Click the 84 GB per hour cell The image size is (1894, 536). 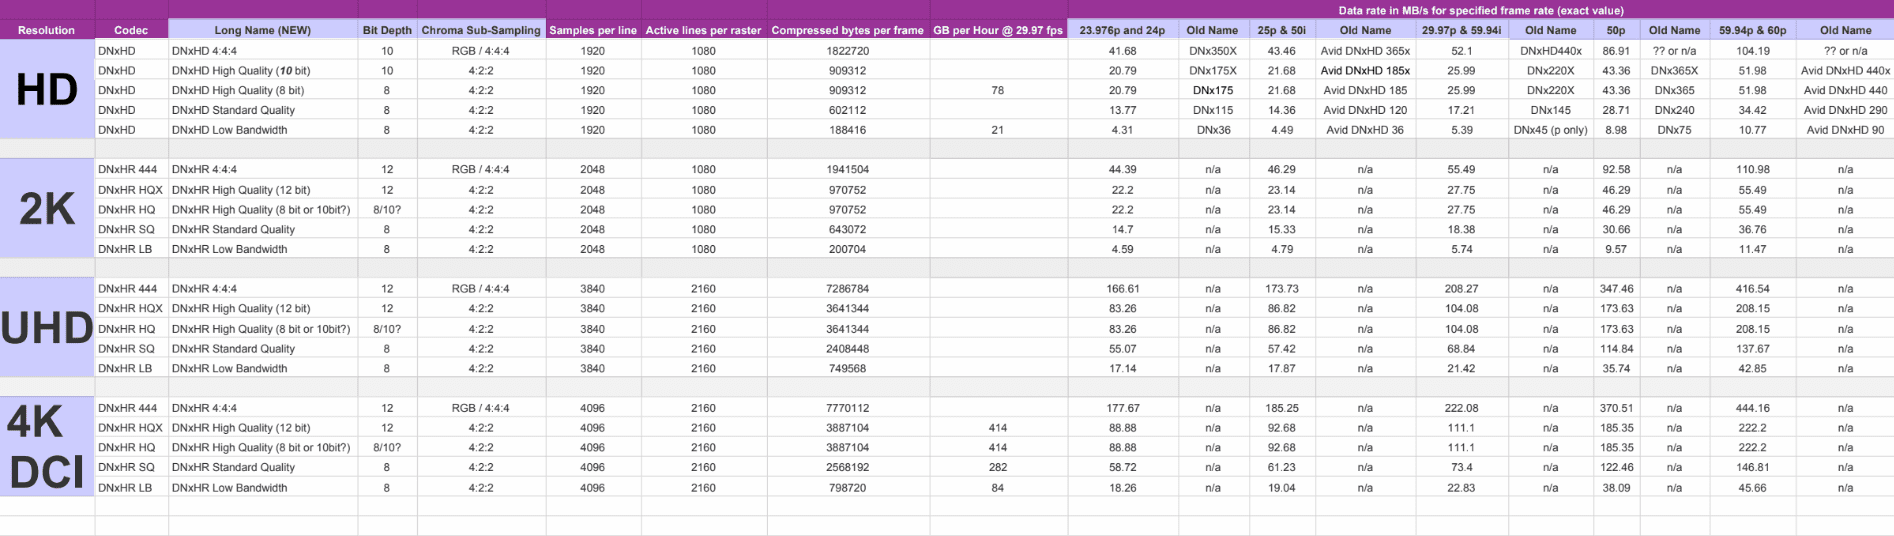(998, 488)
